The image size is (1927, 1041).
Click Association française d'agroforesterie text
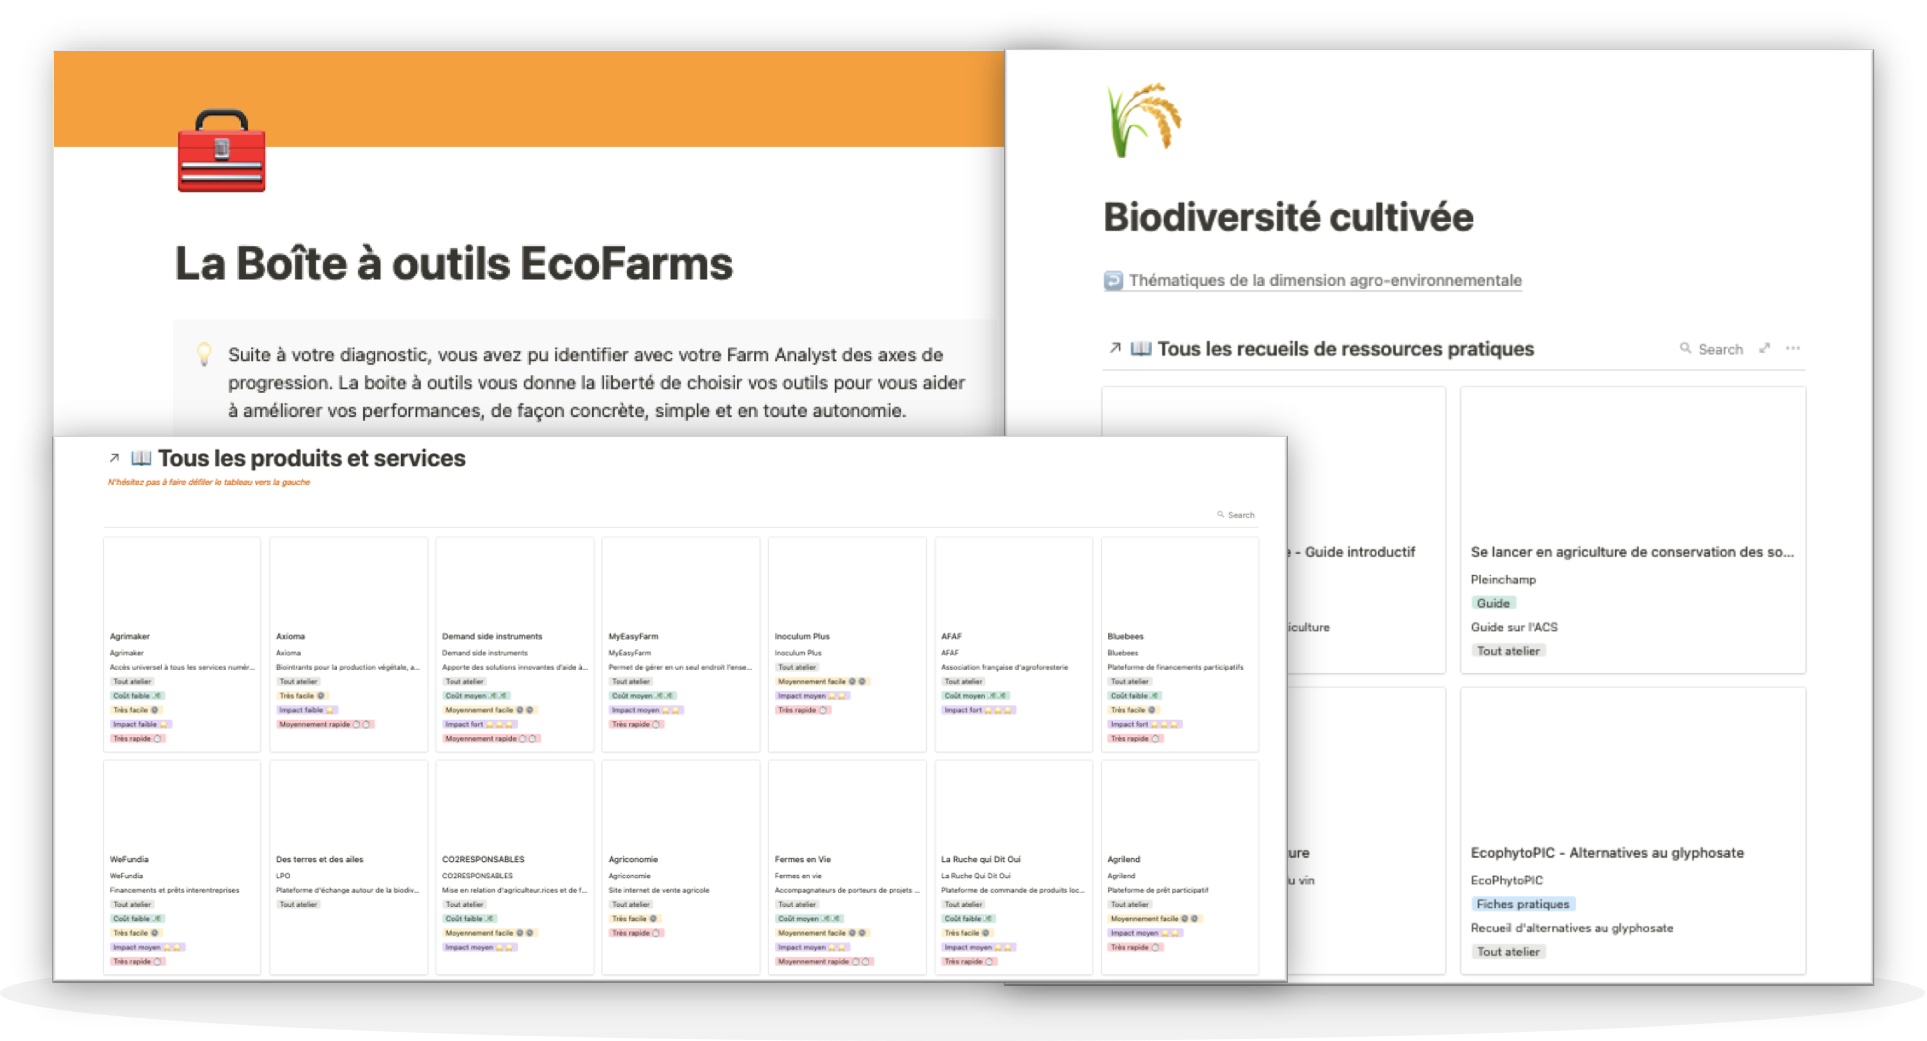(x=1004, y=667)
